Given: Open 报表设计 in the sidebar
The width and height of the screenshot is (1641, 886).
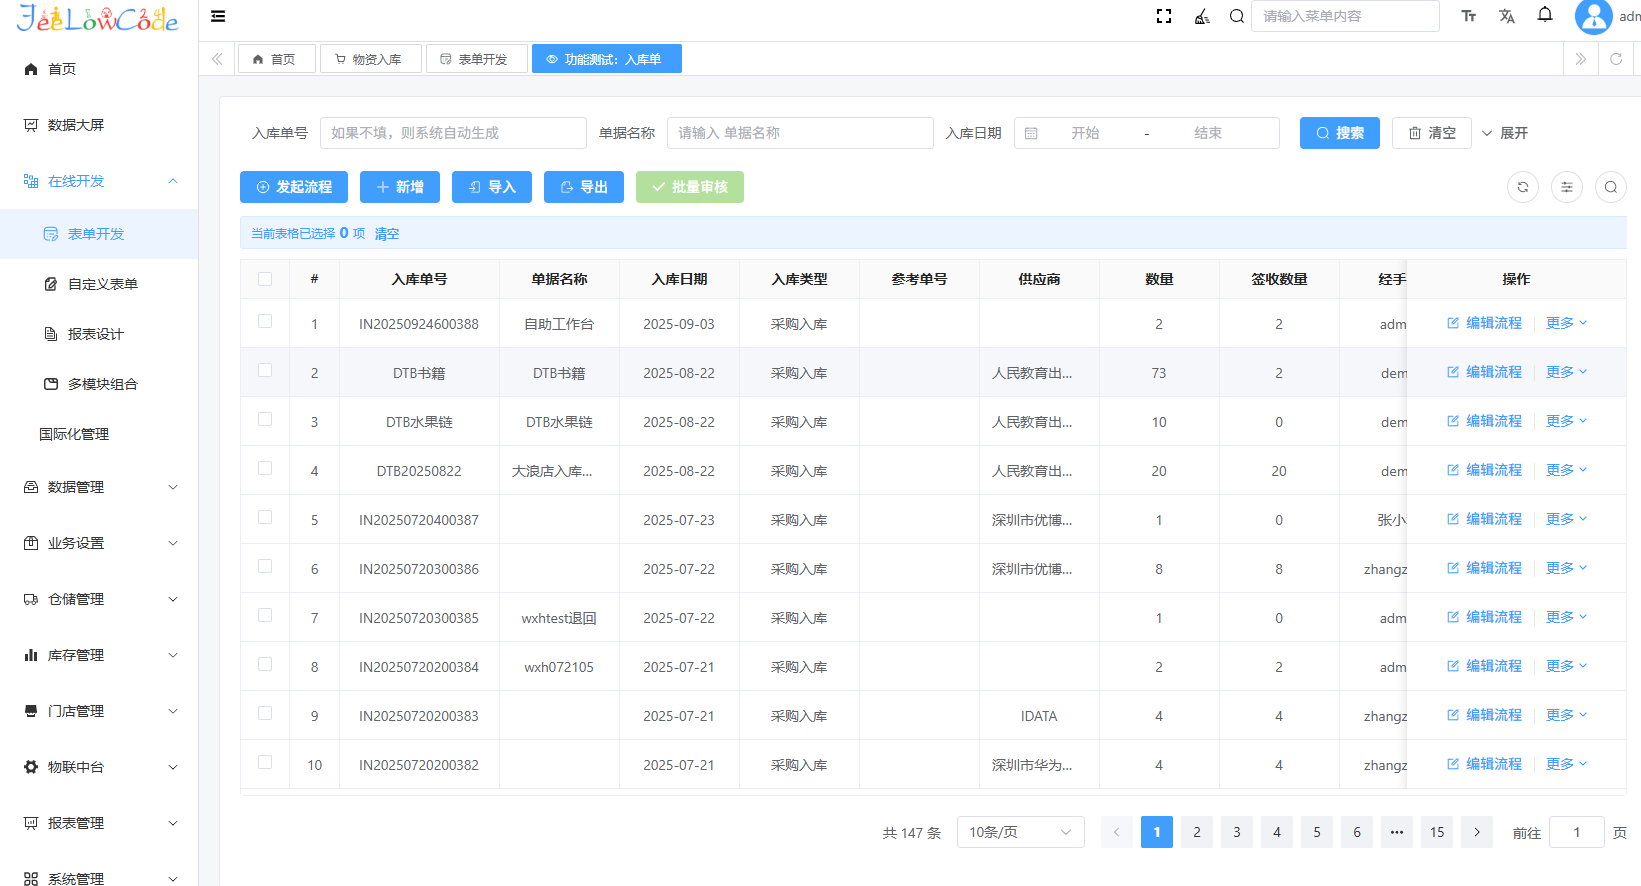Looking at the screenshot, I should click(96, 334).
